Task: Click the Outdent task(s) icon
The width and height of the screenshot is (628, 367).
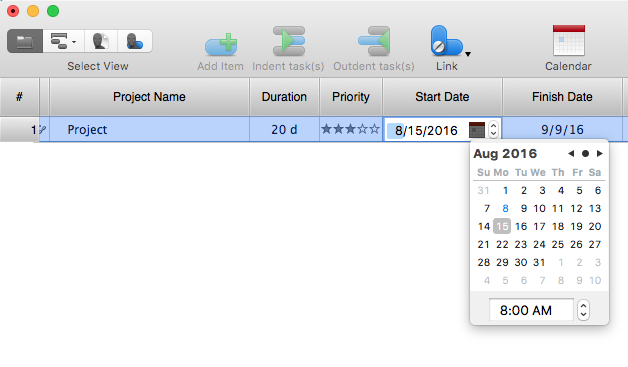Action: pos(374,41)
